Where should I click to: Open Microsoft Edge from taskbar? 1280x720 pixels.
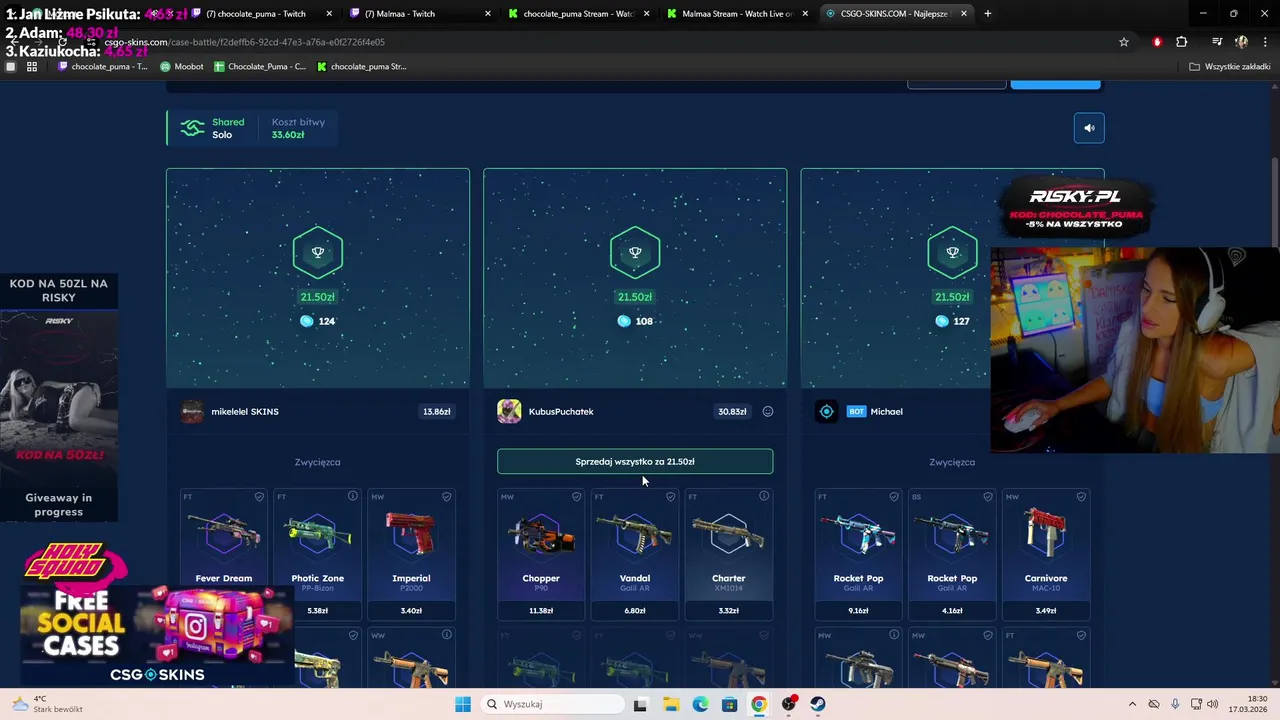click(700, 704)
